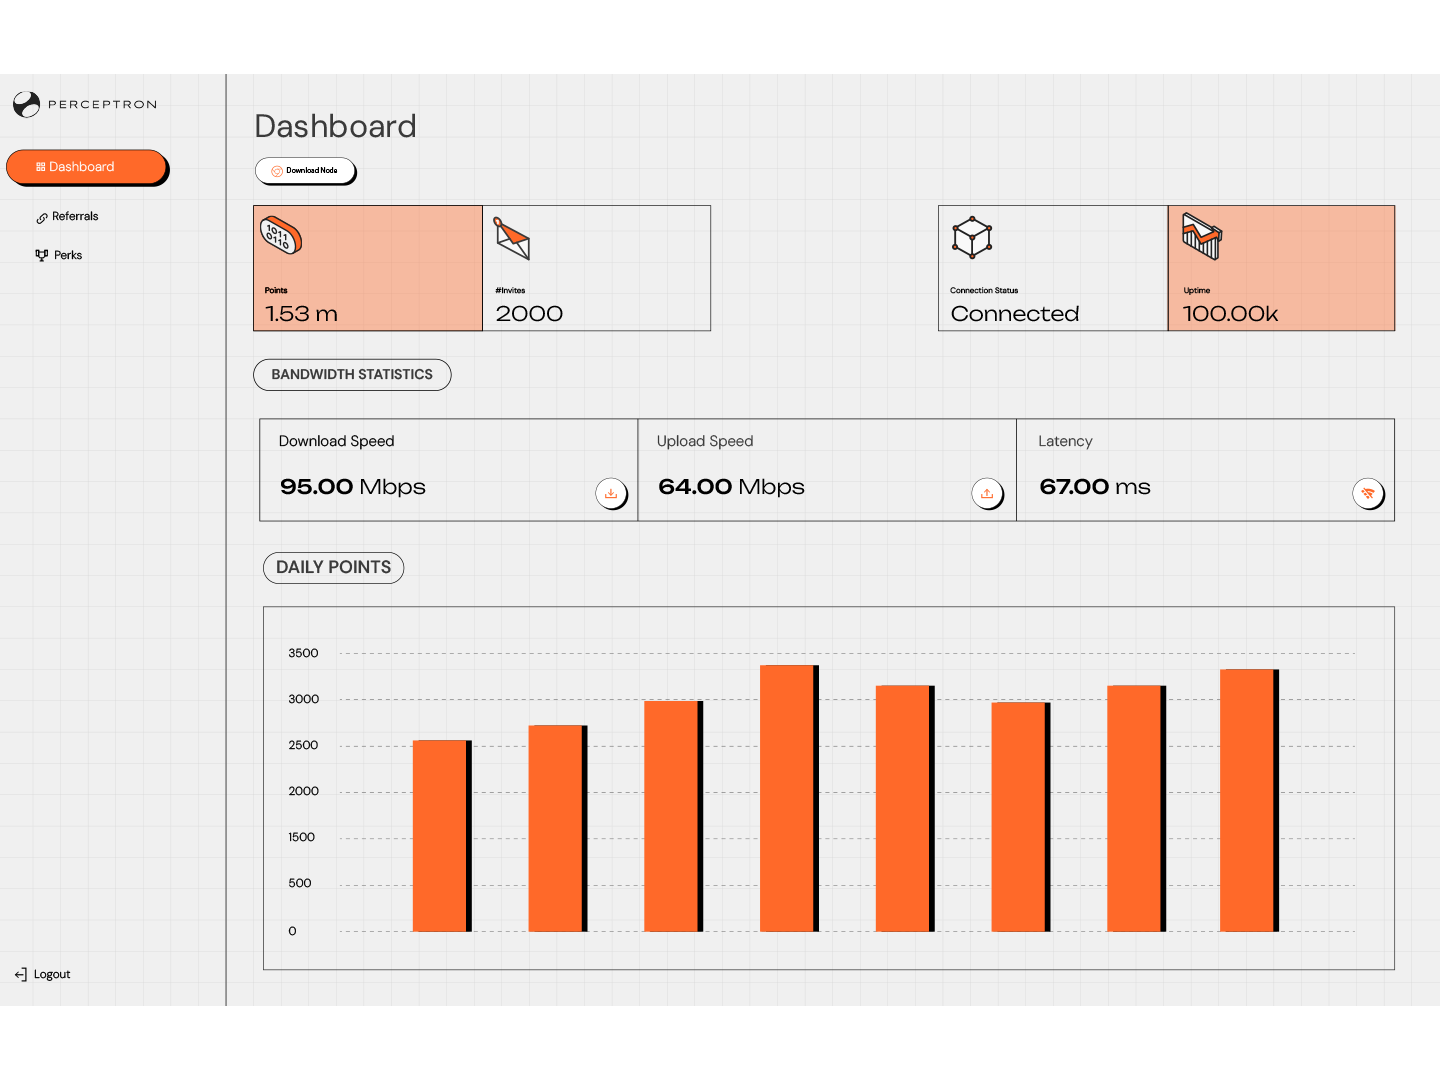
Task: Open the Referrals page
Action: click(x=75, y=217)
